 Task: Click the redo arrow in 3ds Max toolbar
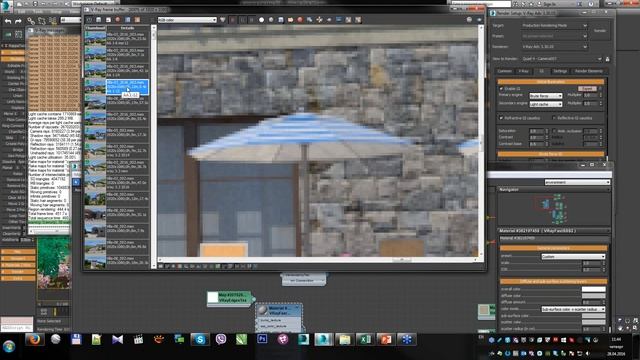[18, 21]
